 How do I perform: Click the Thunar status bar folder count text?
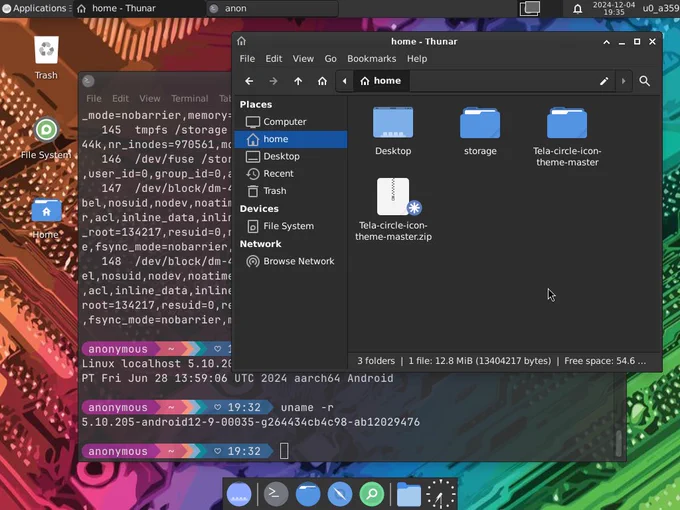(x=376, y=361)
